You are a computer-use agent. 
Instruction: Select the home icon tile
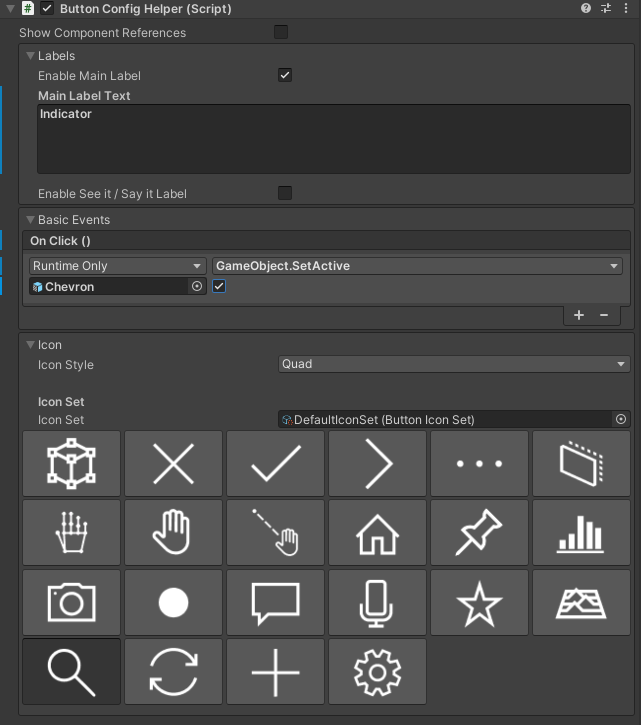tap(377, 533)
